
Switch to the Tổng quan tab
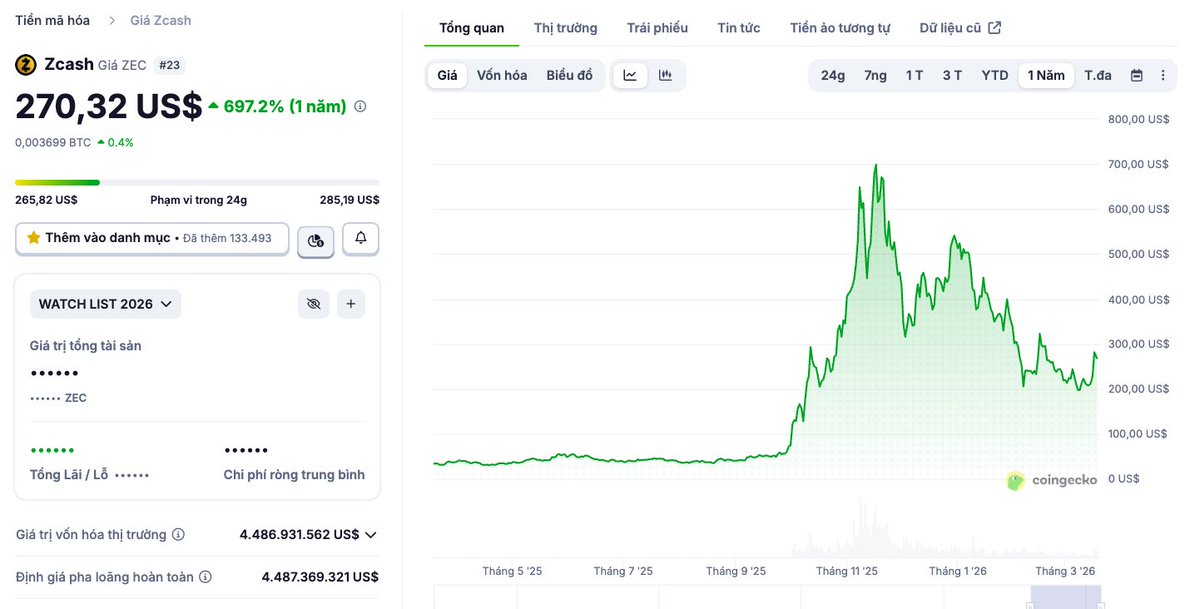472,28
